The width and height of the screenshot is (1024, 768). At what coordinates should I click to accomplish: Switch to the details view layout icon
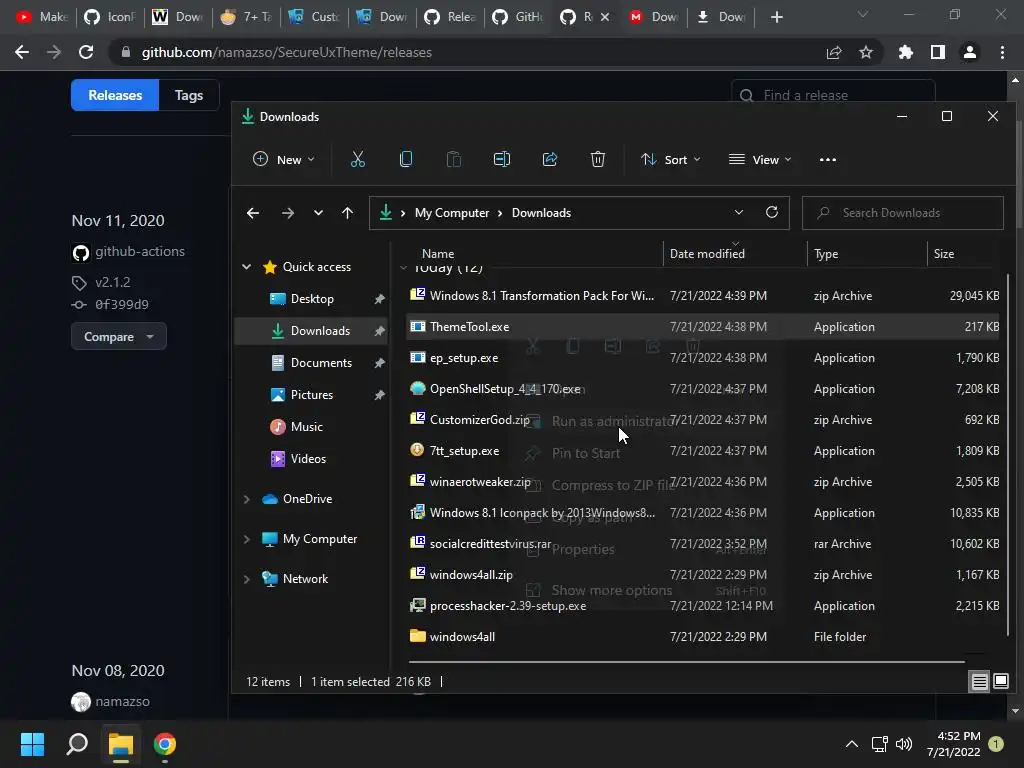pos(980,682)
